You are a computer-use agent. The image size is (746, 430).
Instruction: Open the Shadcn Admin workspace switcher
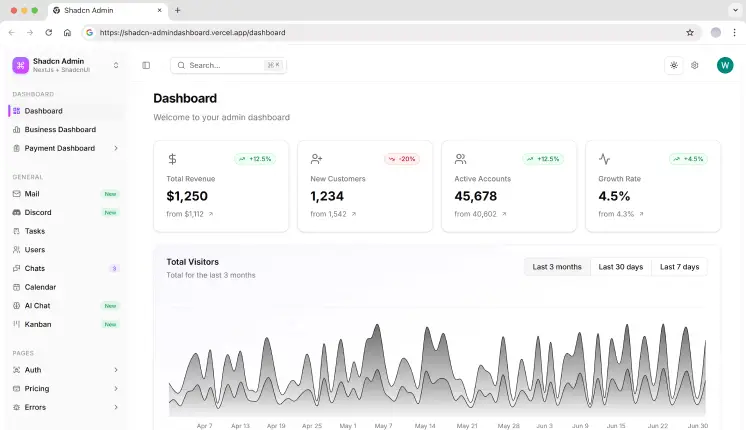[115, 65]
